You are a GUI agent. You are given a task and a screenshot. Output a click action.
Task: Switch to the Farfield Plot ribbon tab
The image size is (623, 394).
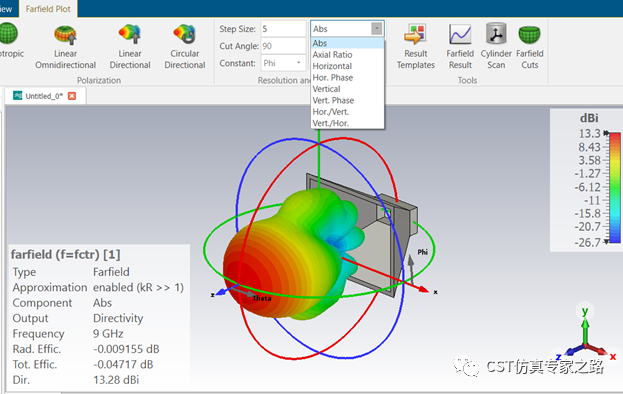(x=48, y=9)
